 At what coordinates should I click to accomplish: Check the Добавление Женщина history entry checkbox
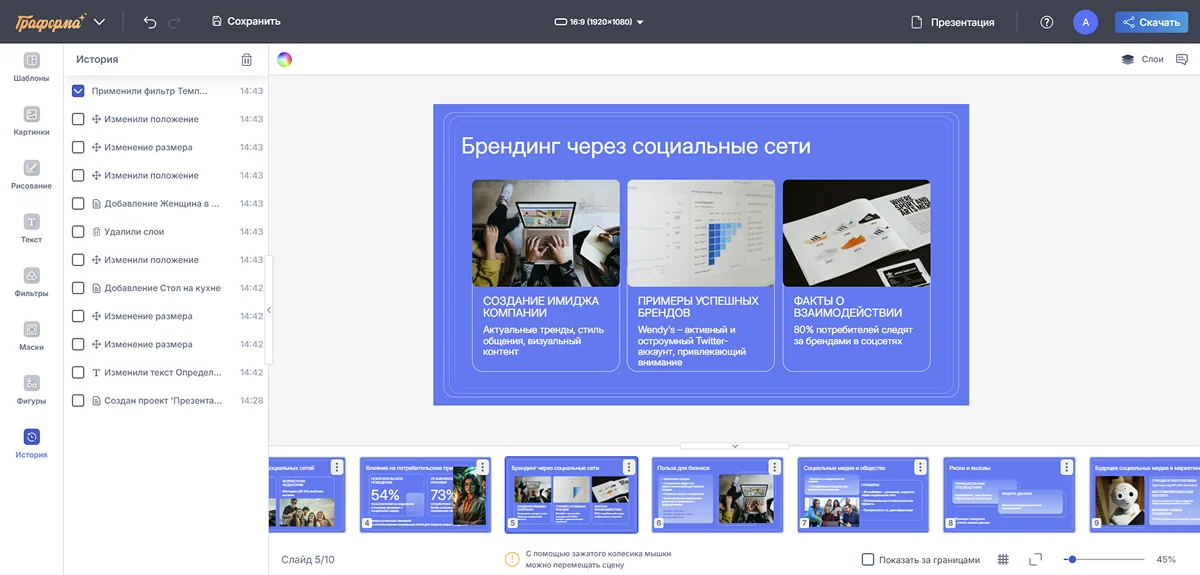(78, 203)
